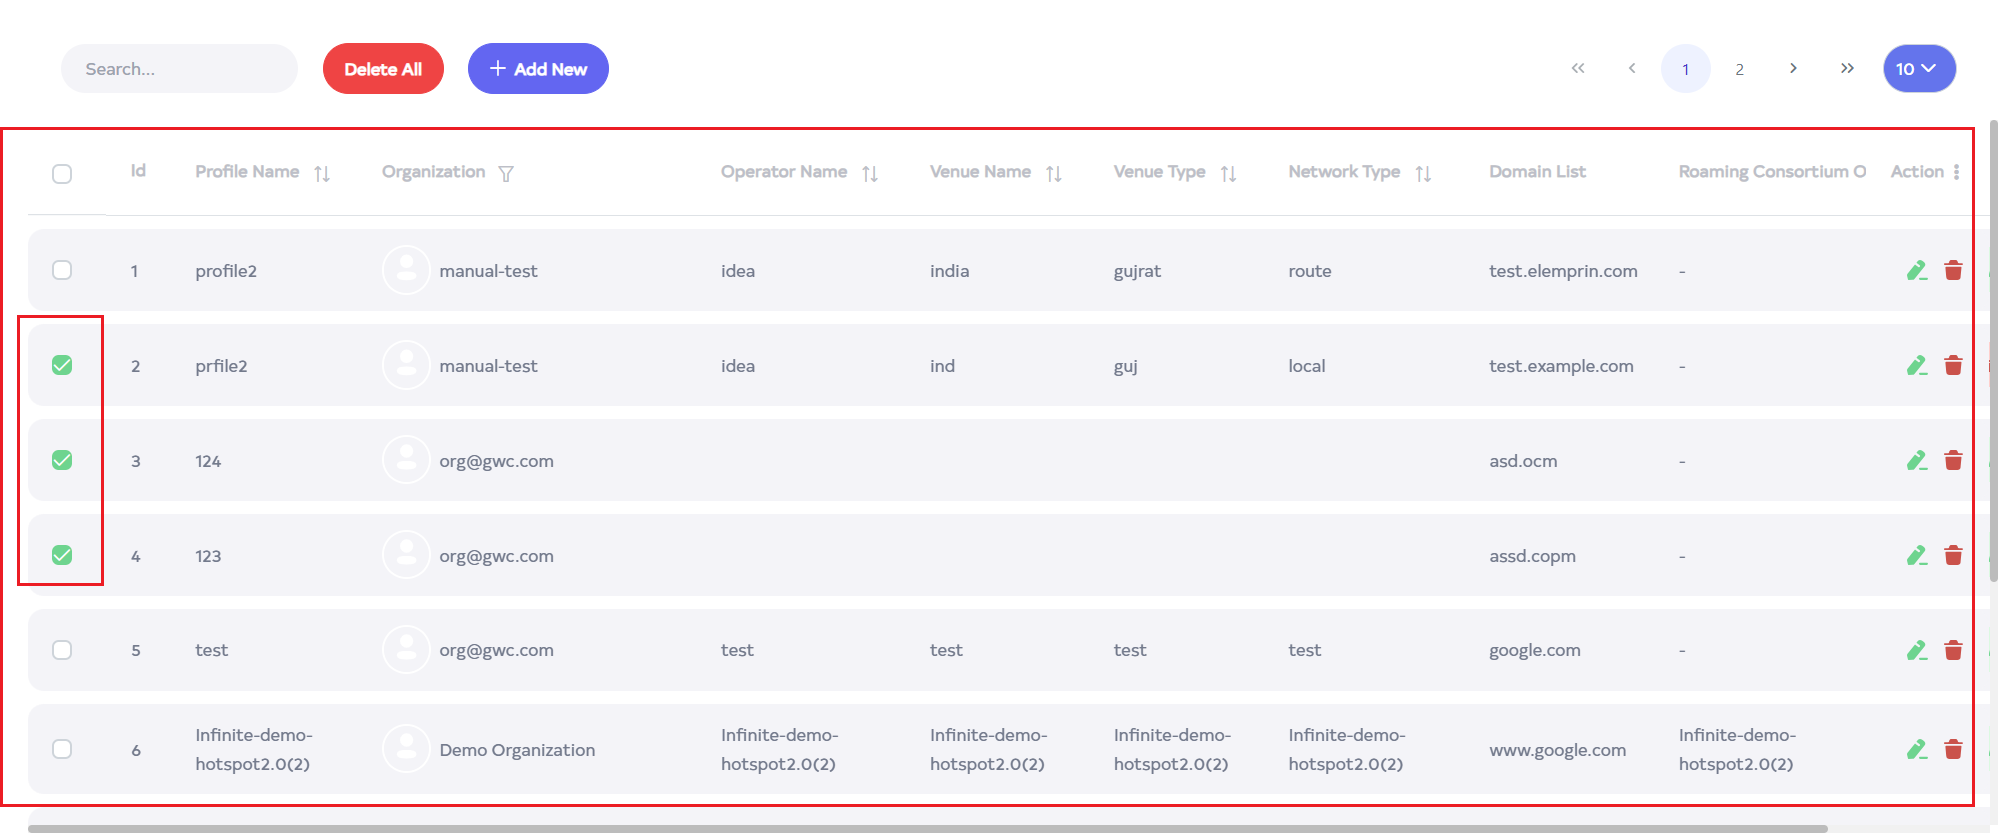Screen dimensions: 2006x836
Task: Go to page 2
Action: click(x=1739, y=70)
